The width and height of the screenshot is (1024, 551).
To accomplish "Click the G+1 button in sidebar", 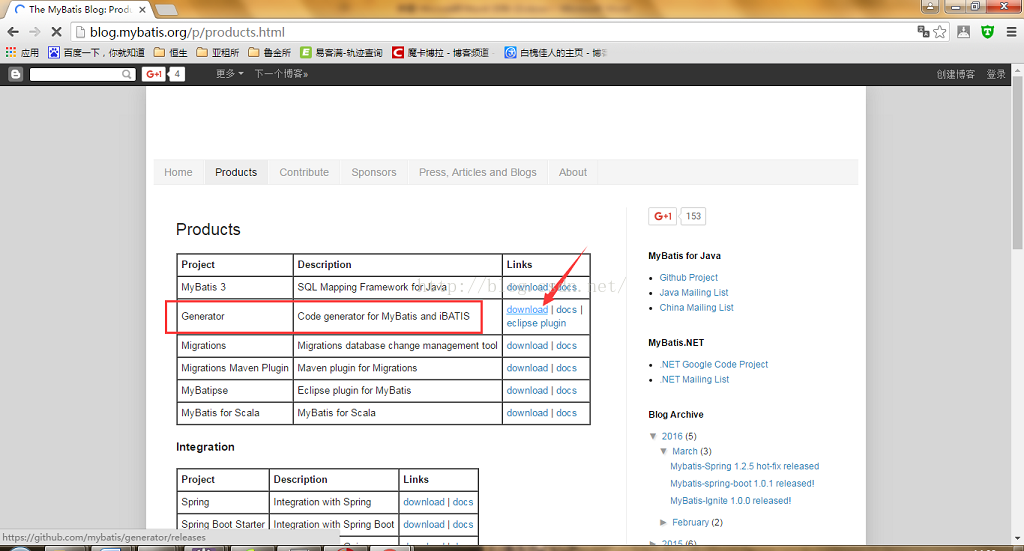I will 663,216.
